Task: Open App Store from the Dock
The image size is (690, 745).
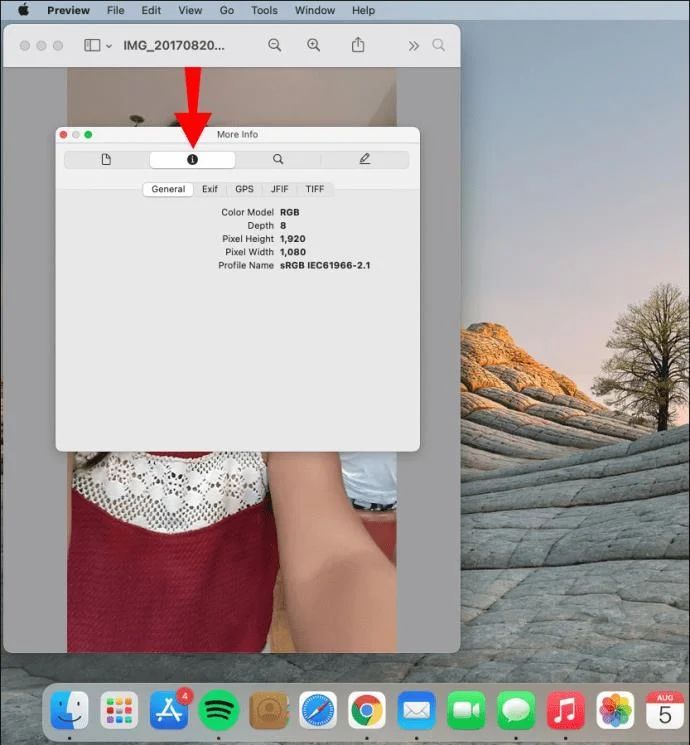Action: coord(169,711)
